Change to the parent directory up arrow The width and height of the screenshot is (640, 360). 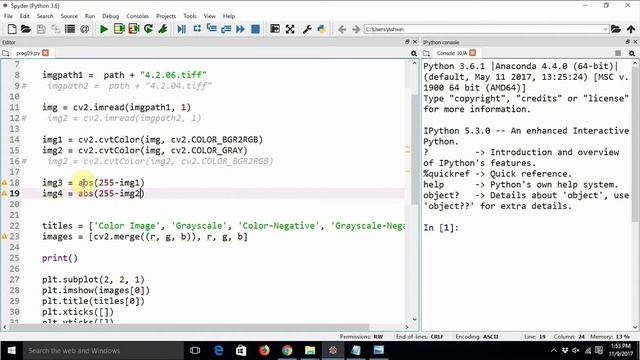tap(631, 29)
